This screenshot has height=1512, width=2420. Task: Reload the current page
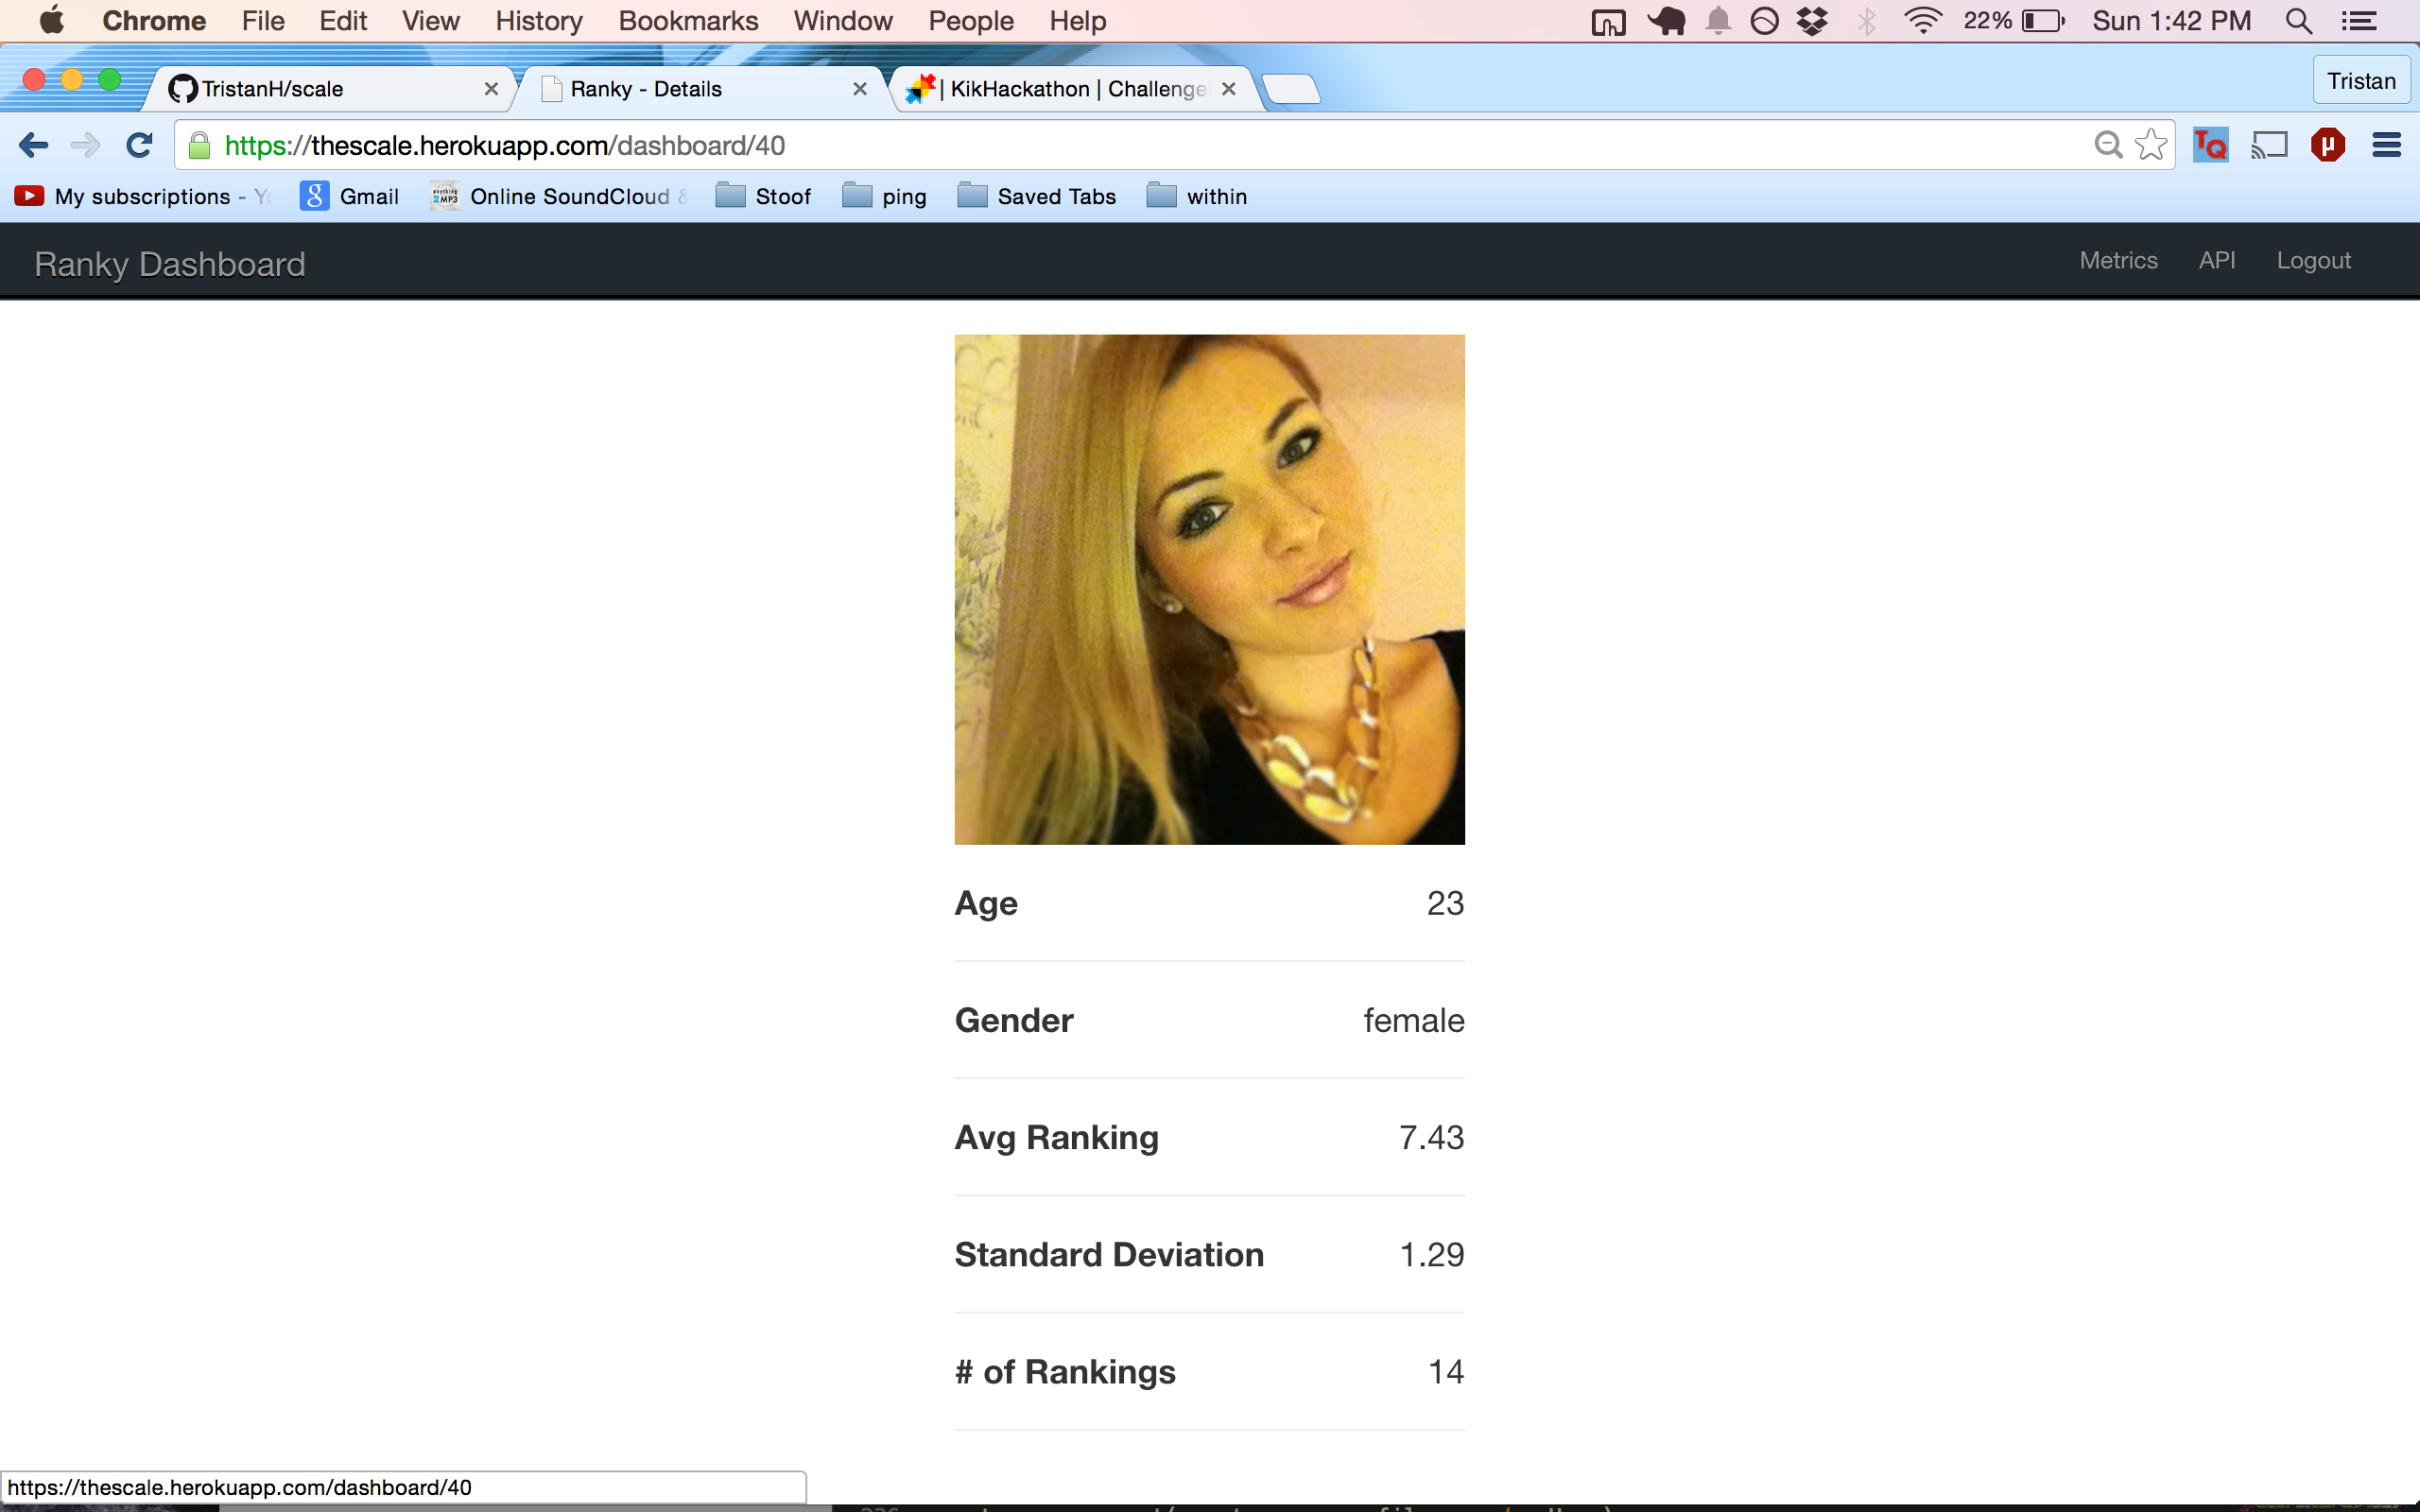(x=139, y=146)
